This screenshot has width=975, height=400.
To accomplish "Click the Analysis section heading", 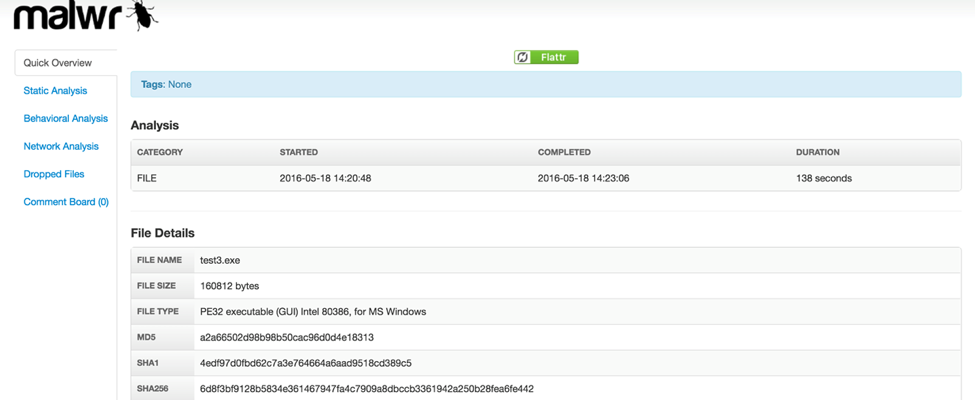I will point(155,126).
